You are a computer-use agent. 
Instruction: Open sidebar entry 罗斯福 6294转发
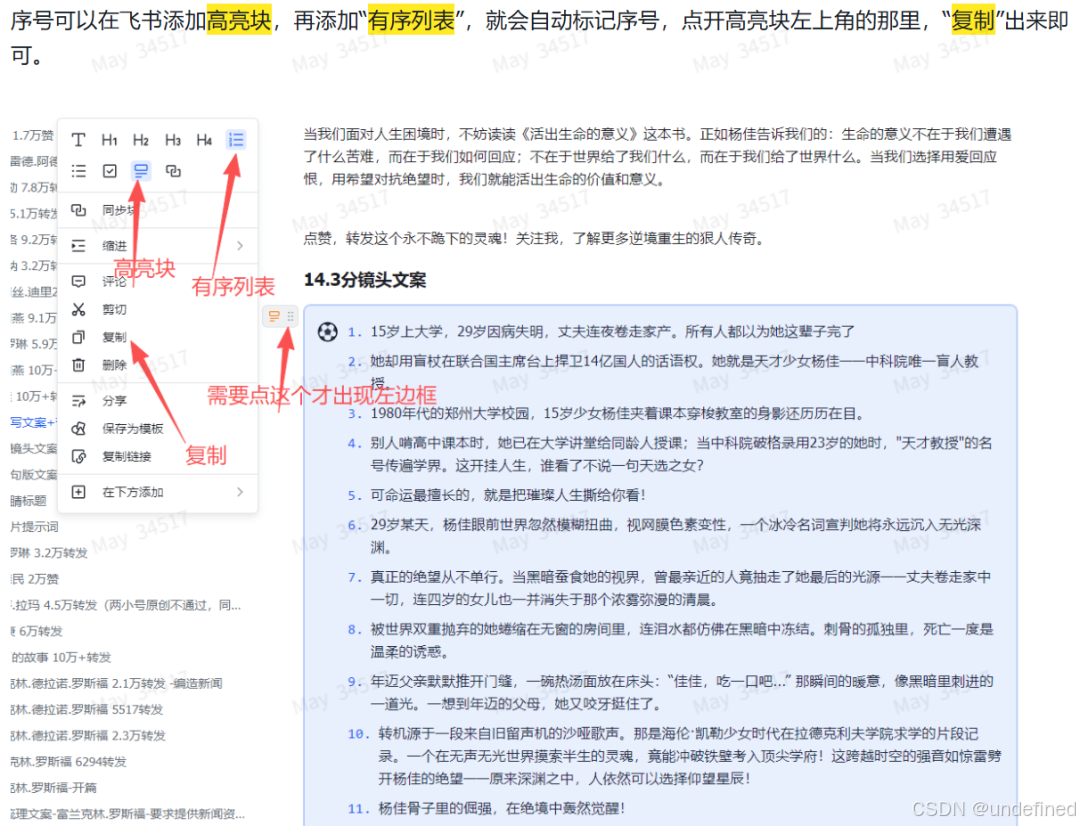pos(68,763)
